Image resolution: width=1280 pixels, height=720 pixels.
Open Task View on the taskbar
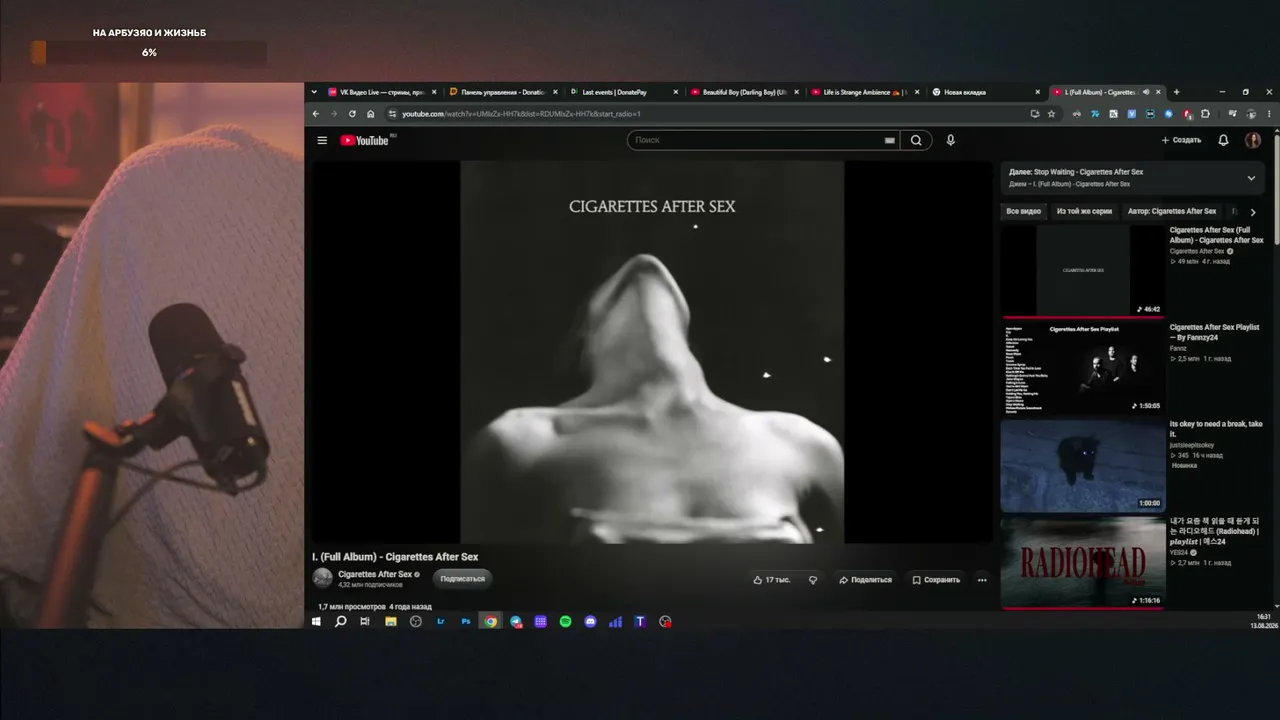(x=365, y=621)
